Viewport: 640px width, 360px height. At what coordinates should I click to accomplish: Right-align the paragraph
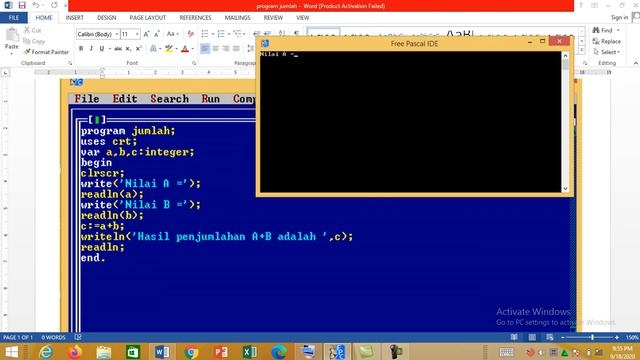(x=226, y=49)
